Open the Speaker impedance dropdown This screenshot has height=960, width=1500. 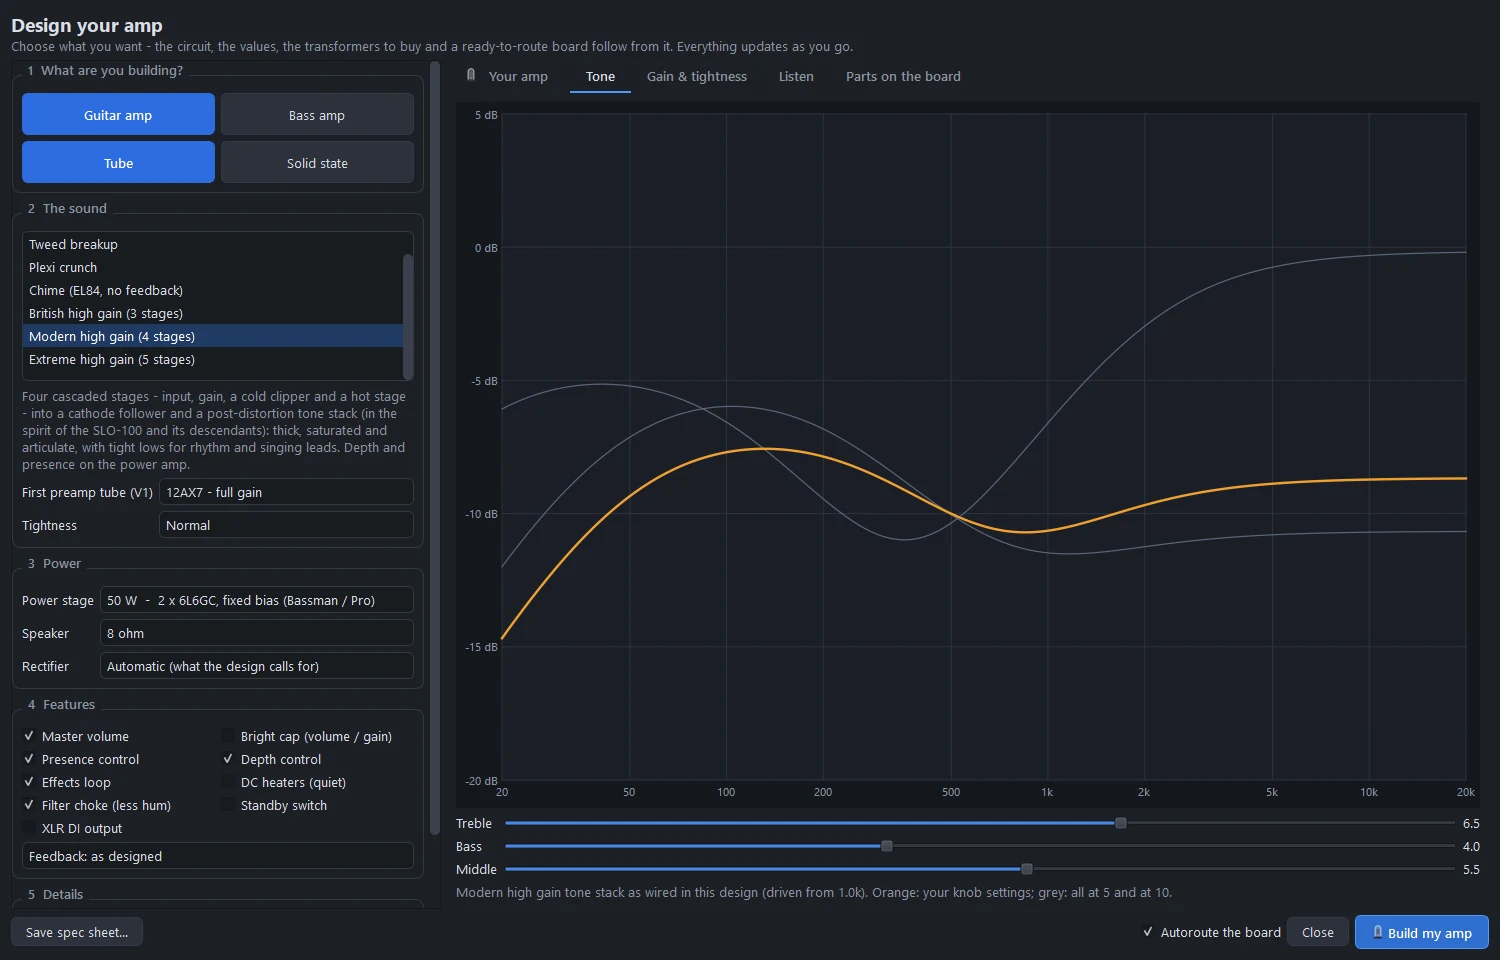pos(257,633)
